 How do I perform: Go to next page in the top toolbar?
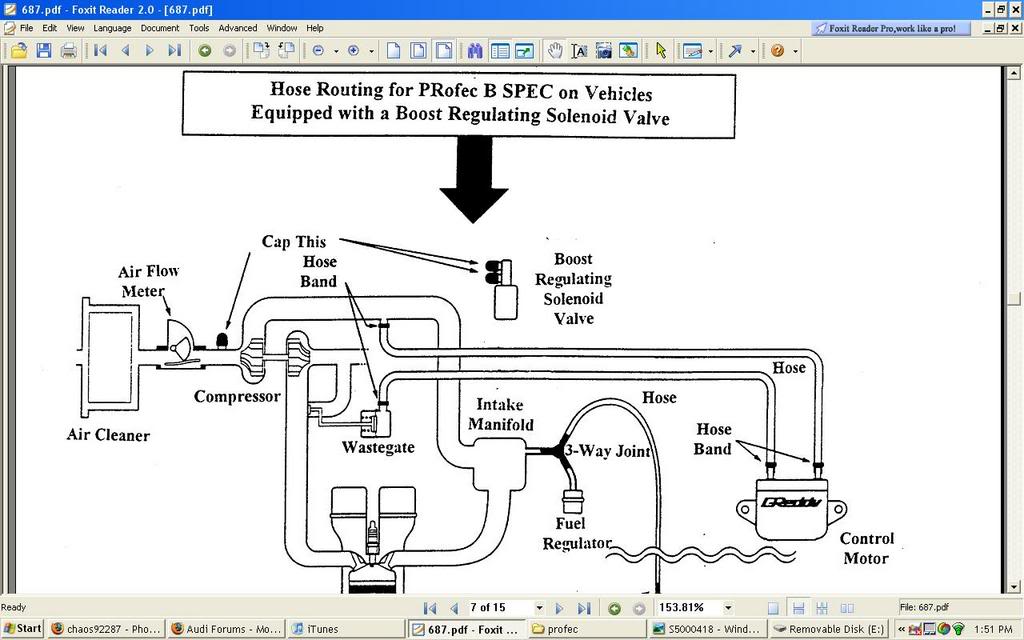coord(150,50)
